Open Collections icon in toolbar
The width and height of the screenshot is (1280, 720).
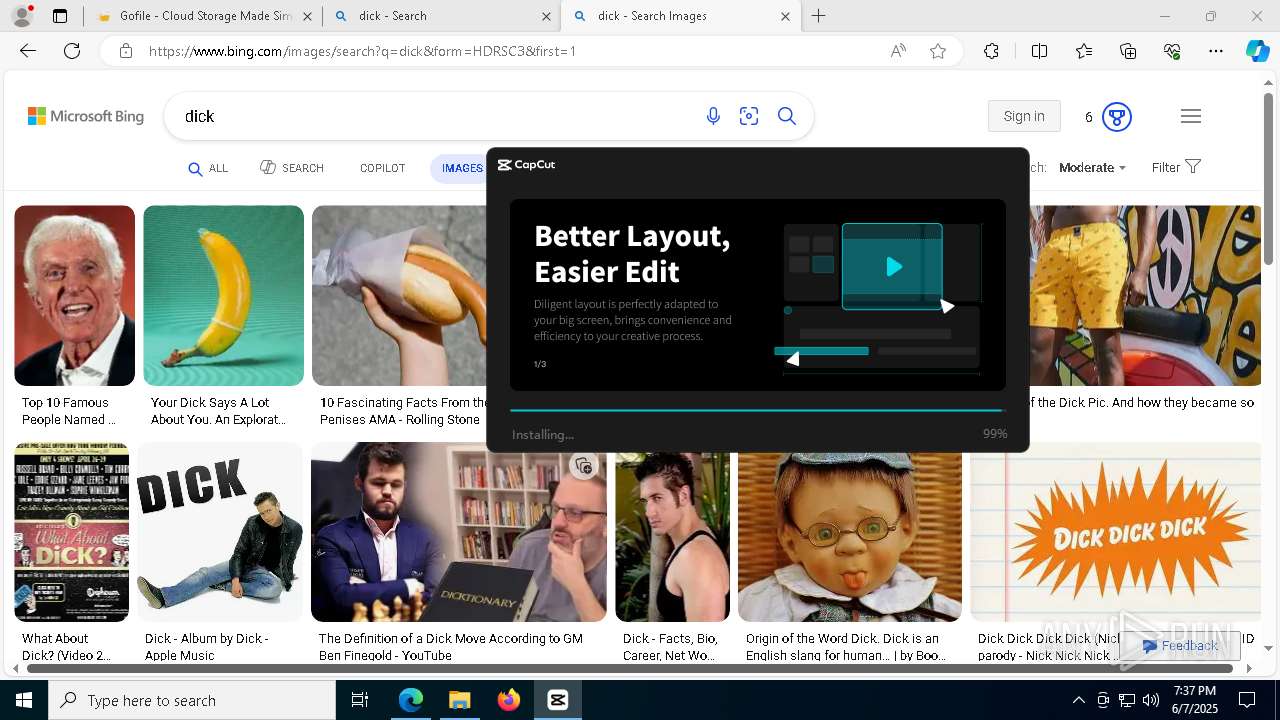coord(1128,51)
